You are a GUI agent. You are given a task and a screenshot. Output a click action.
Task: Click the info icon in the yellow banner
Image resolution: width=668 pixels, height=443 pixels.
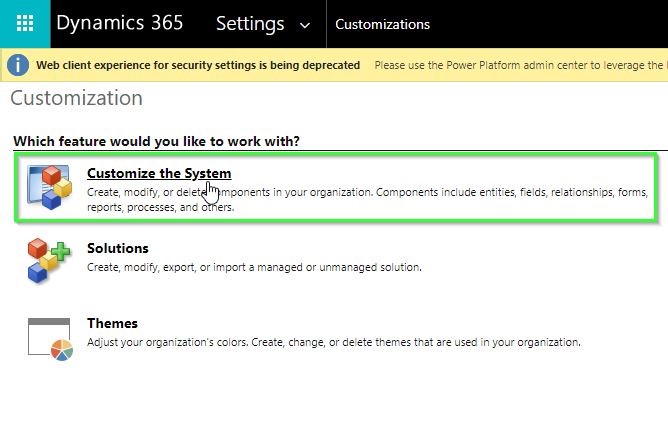click(x=18, y=66)
